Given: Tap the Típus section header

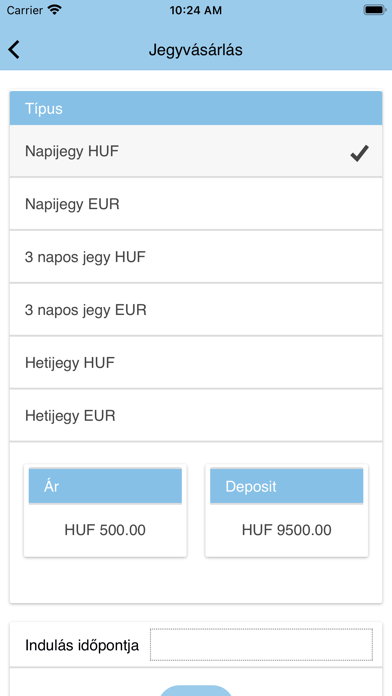Looking at the screenshot, I should point(196,108).
